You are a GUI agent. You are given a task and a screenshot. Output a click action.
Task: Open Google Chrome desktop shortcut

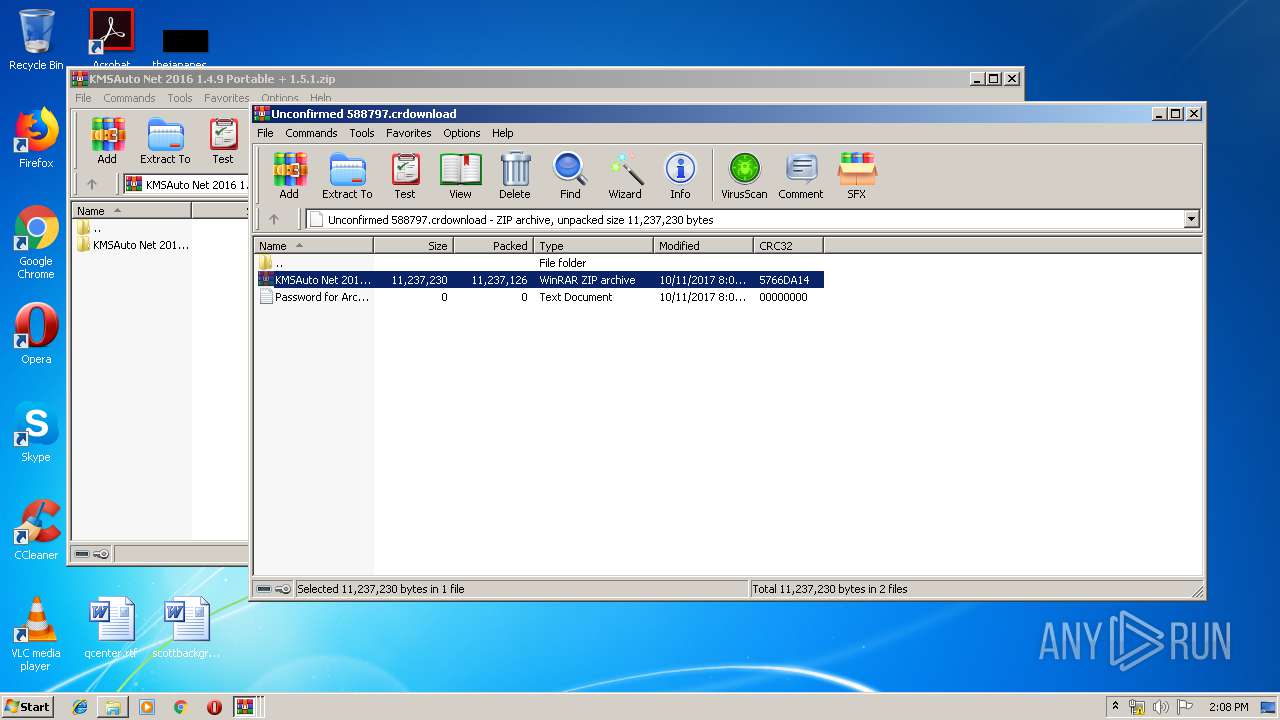tap(36, 242)
